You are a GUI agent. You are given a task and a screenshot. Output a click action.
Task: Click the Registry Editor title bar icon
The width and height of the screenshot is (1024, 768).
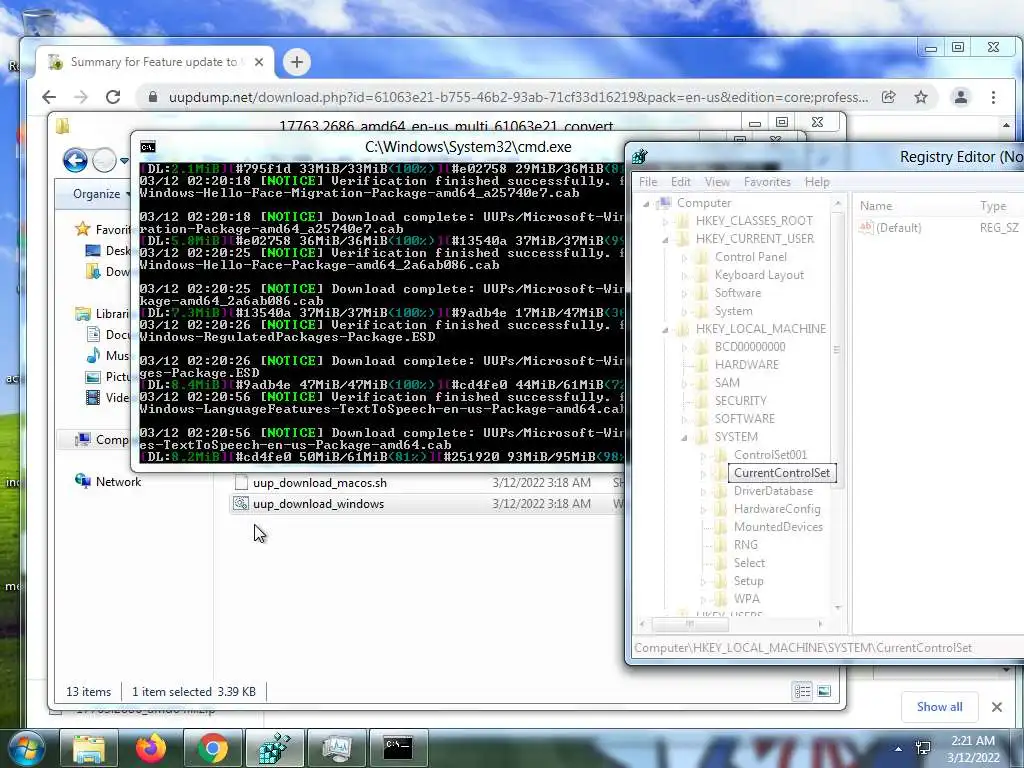pyautogui.click(x=640, y=157)
